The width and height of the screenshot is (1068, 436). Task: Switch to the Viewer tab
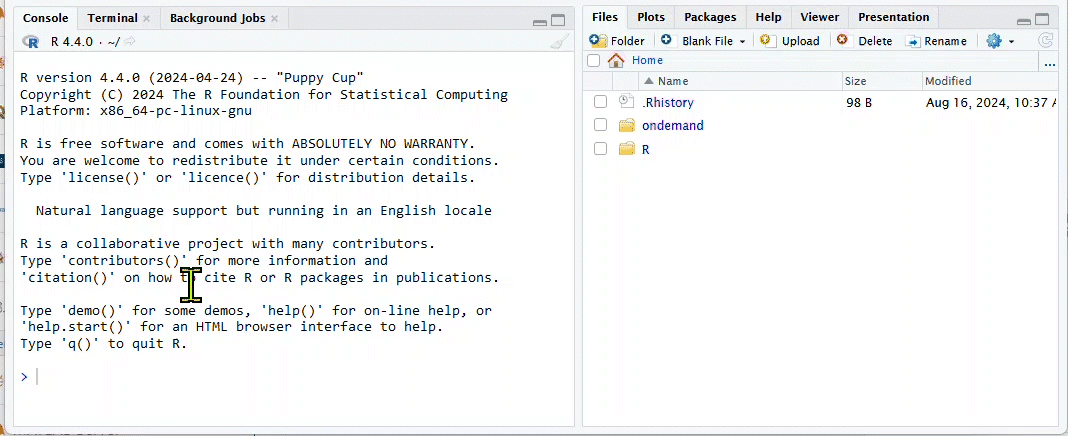coord(819,17)
